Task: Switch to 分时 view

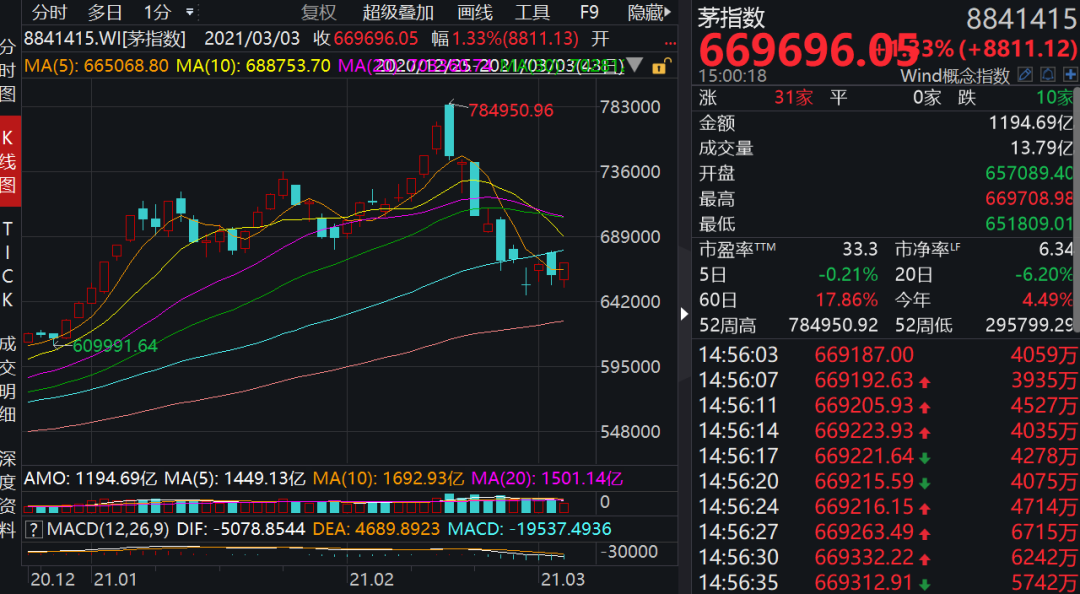Action: pyautogui.click(x=50, y=12)
